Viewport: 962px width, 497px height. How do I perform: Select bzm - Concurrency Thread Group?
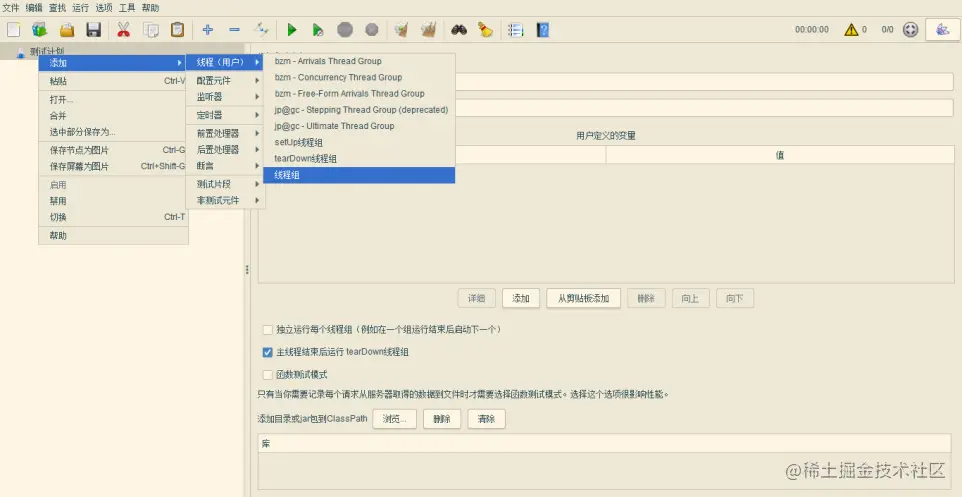pos(360,77)
